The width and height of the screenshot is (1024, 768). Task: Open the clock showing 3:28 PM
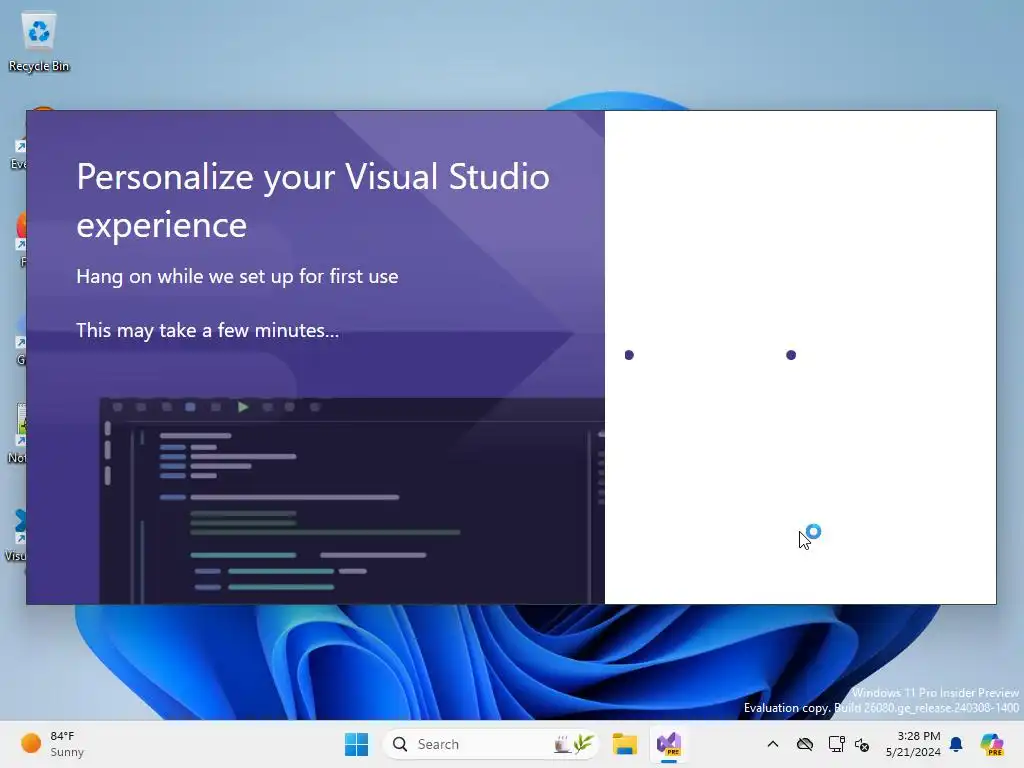(x=913, y=744)
